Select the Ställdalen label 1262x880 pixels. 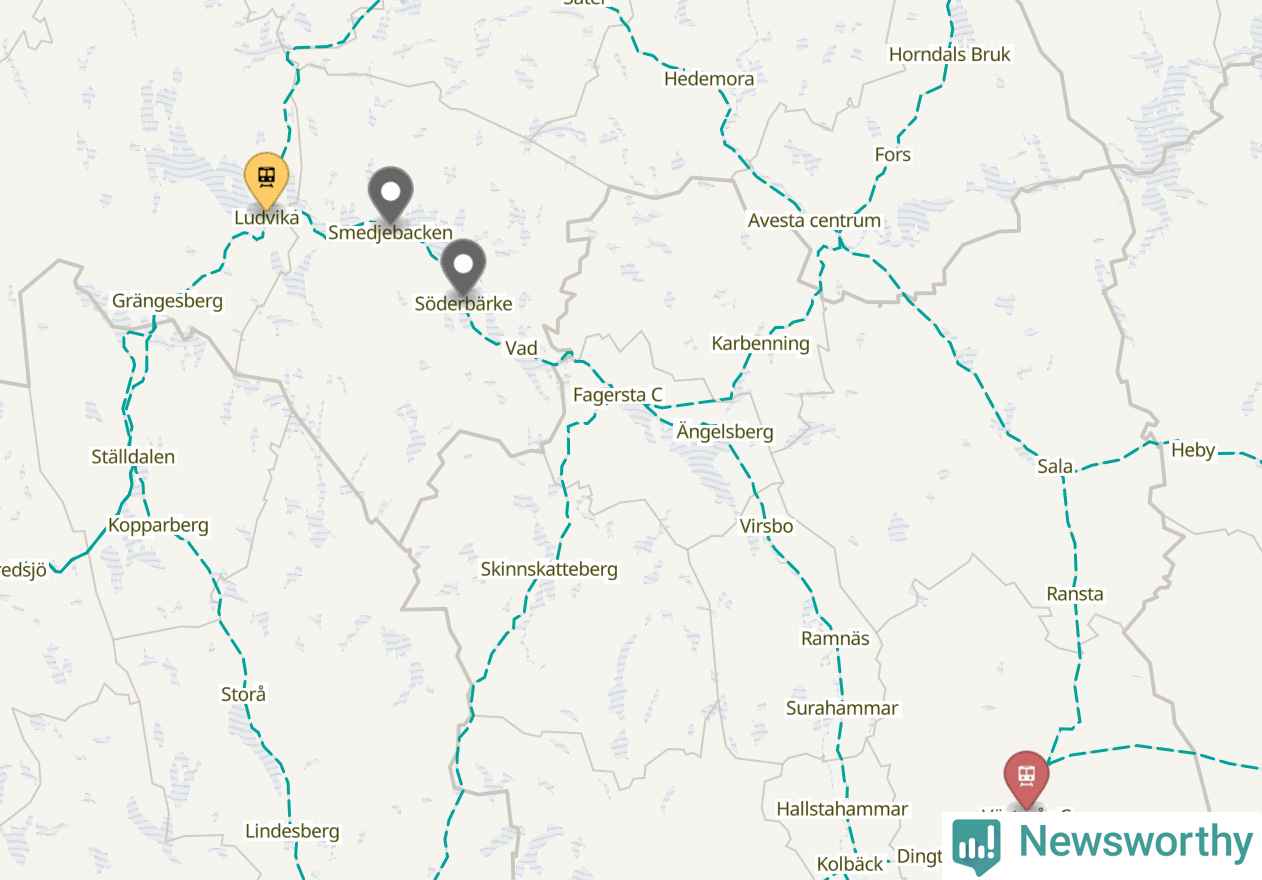coord(133,457)
